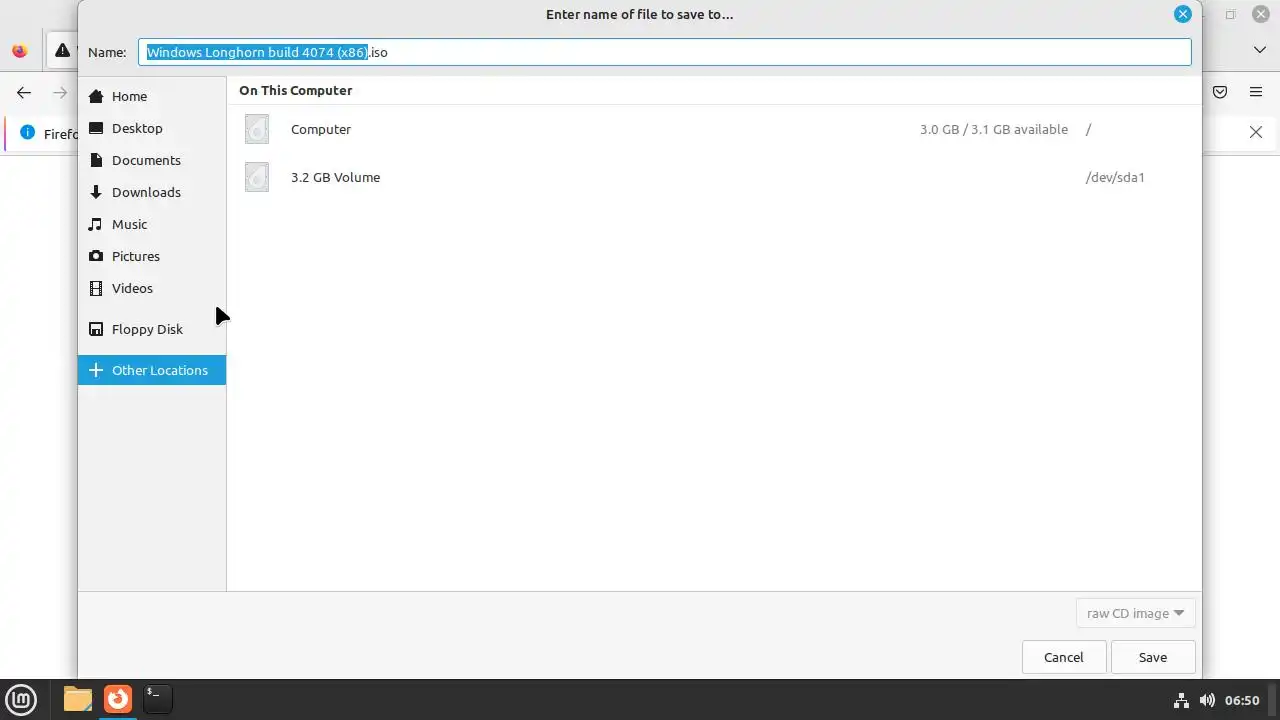1280x720 pixels.
Task: Click the Firefox logo icon behind dialog
Action: (19, 51)
